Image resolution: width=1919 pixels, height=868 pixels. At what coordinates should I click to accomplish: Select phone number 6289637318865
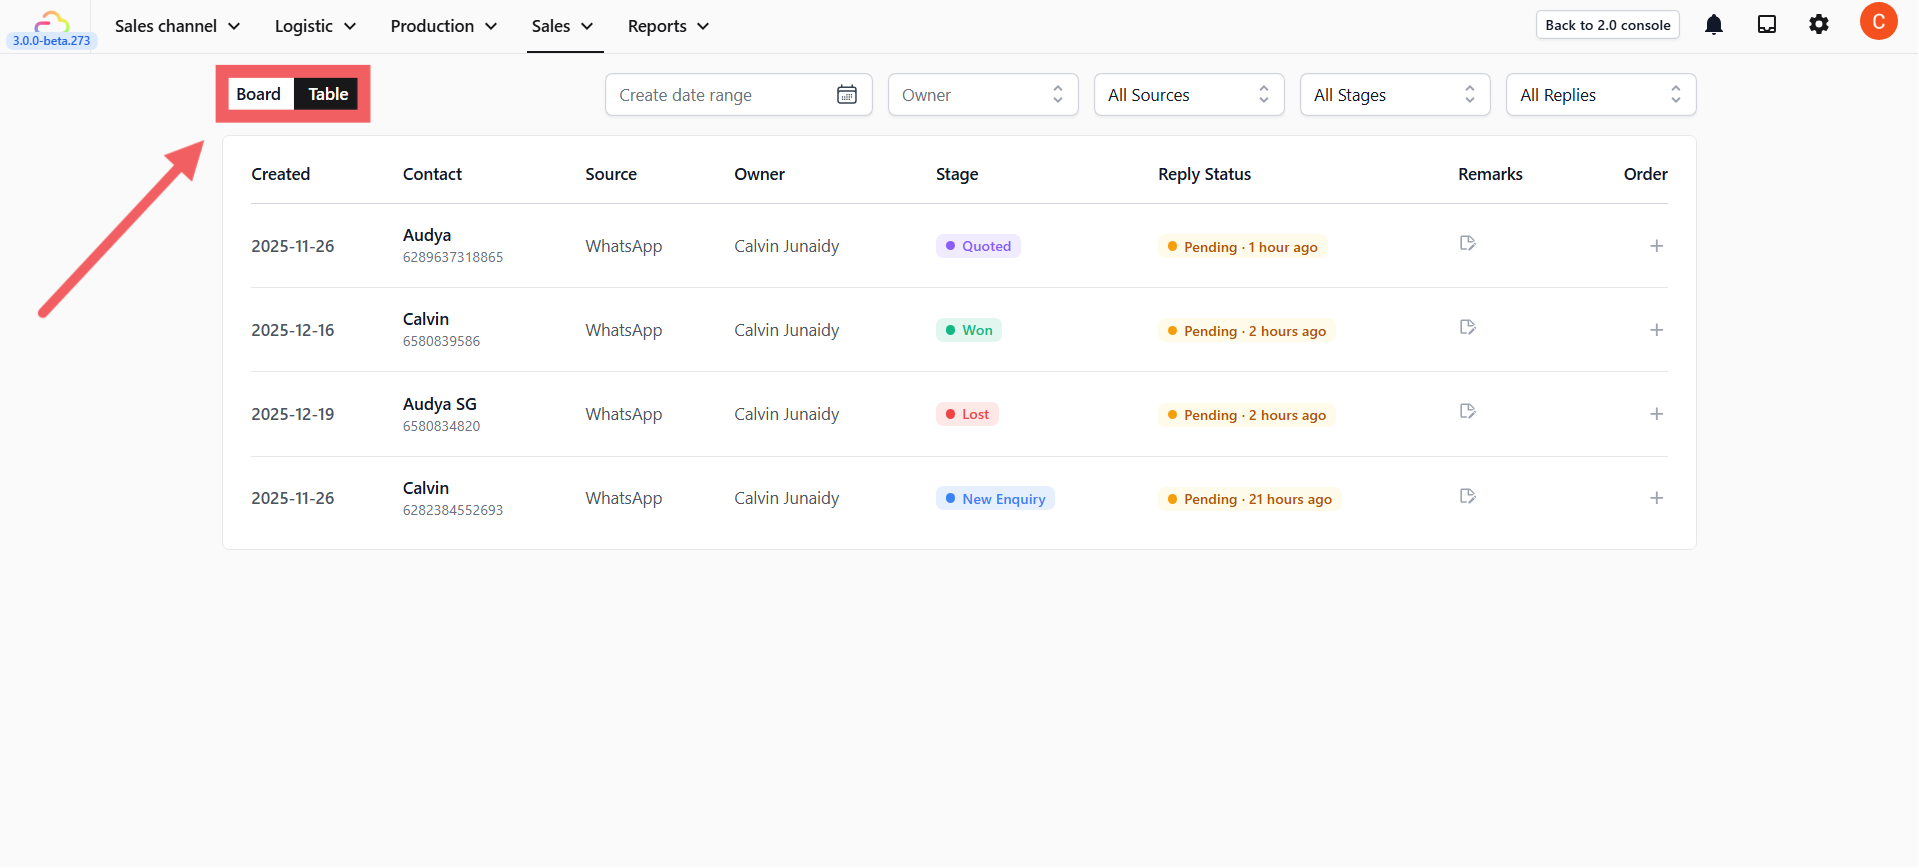(453, 257)
